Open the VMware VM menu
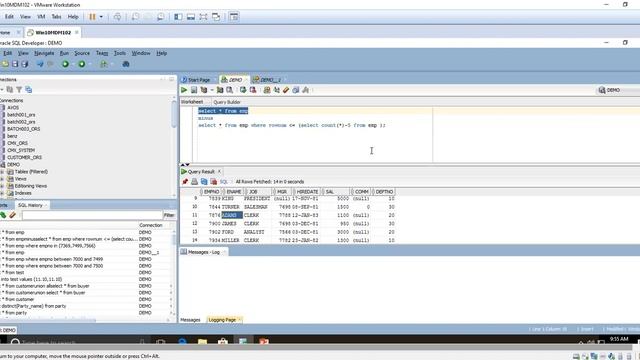This screenshot has width=640, height=360. tap(41, 17)
